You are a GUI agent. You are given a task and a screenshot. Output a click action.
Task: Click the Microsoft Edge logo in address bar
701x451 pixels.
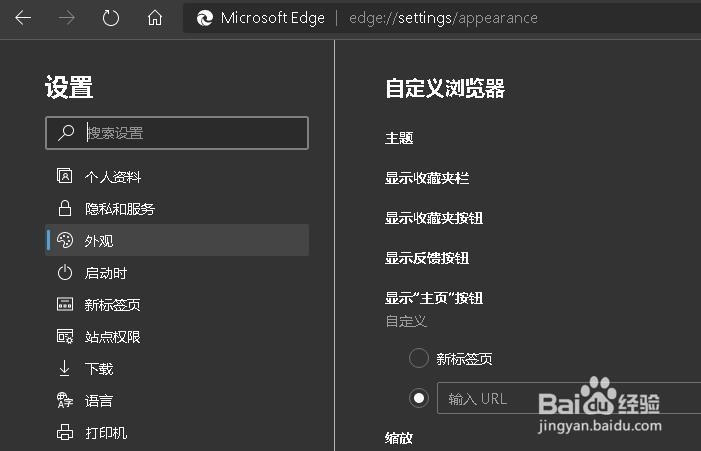tap(205, 18)
